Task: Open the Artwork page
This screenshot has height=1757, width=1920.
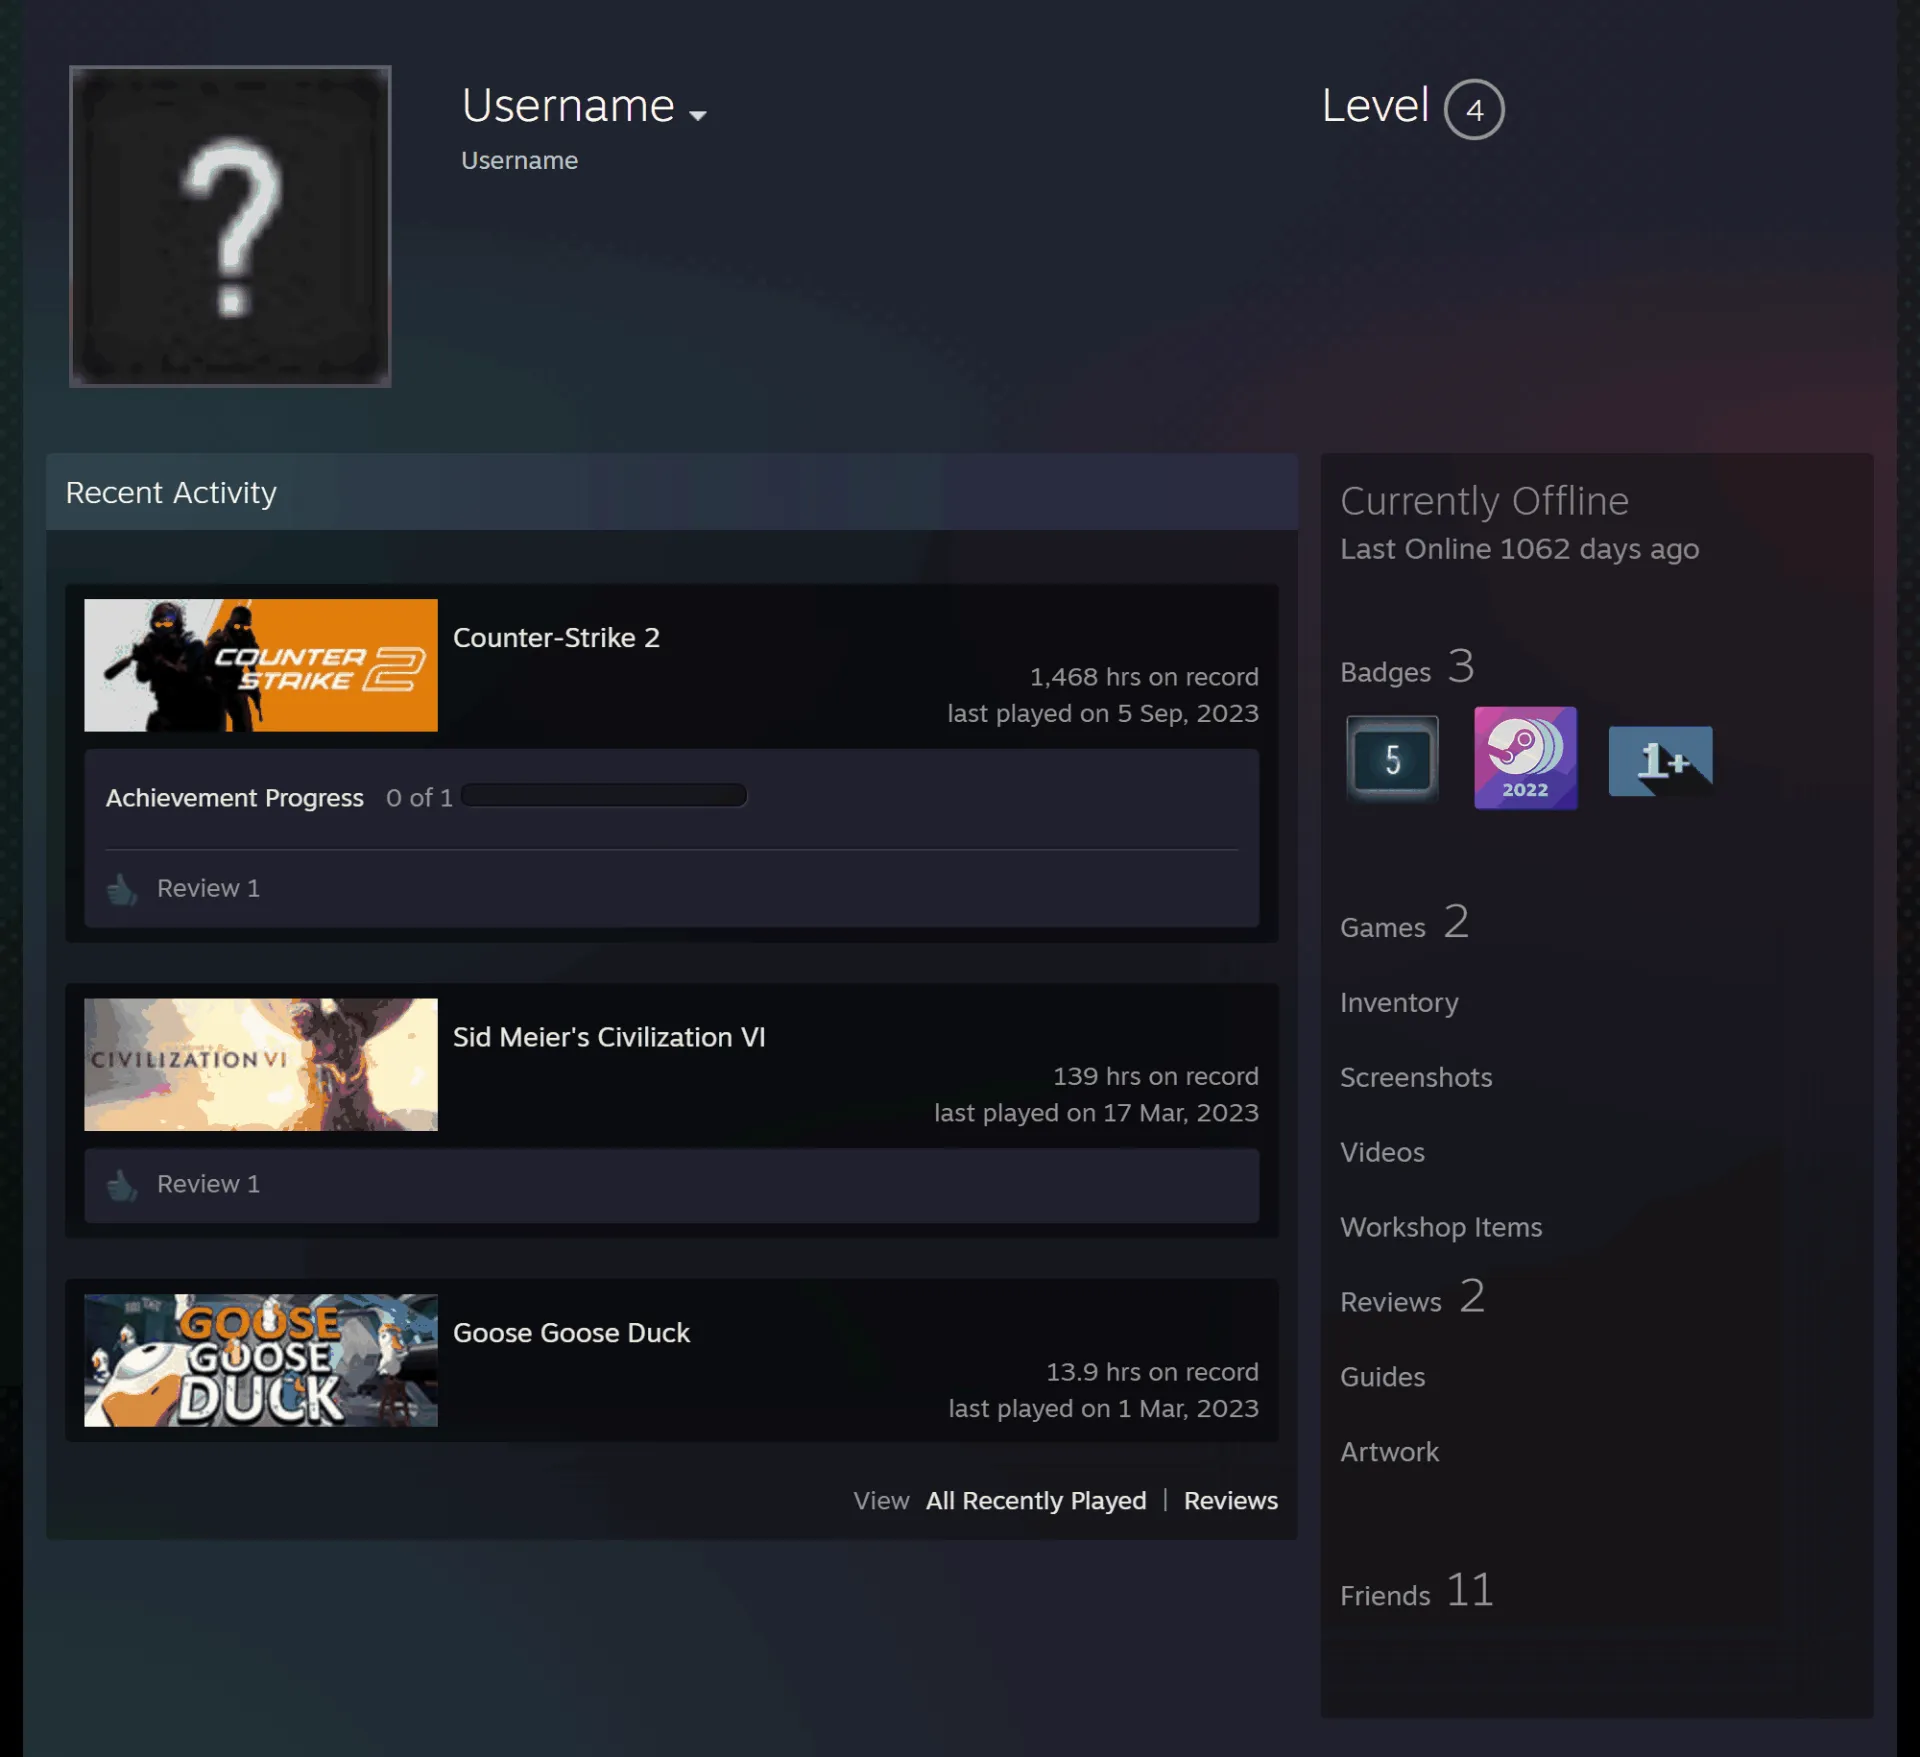Action: (x=1389, y=1453)
